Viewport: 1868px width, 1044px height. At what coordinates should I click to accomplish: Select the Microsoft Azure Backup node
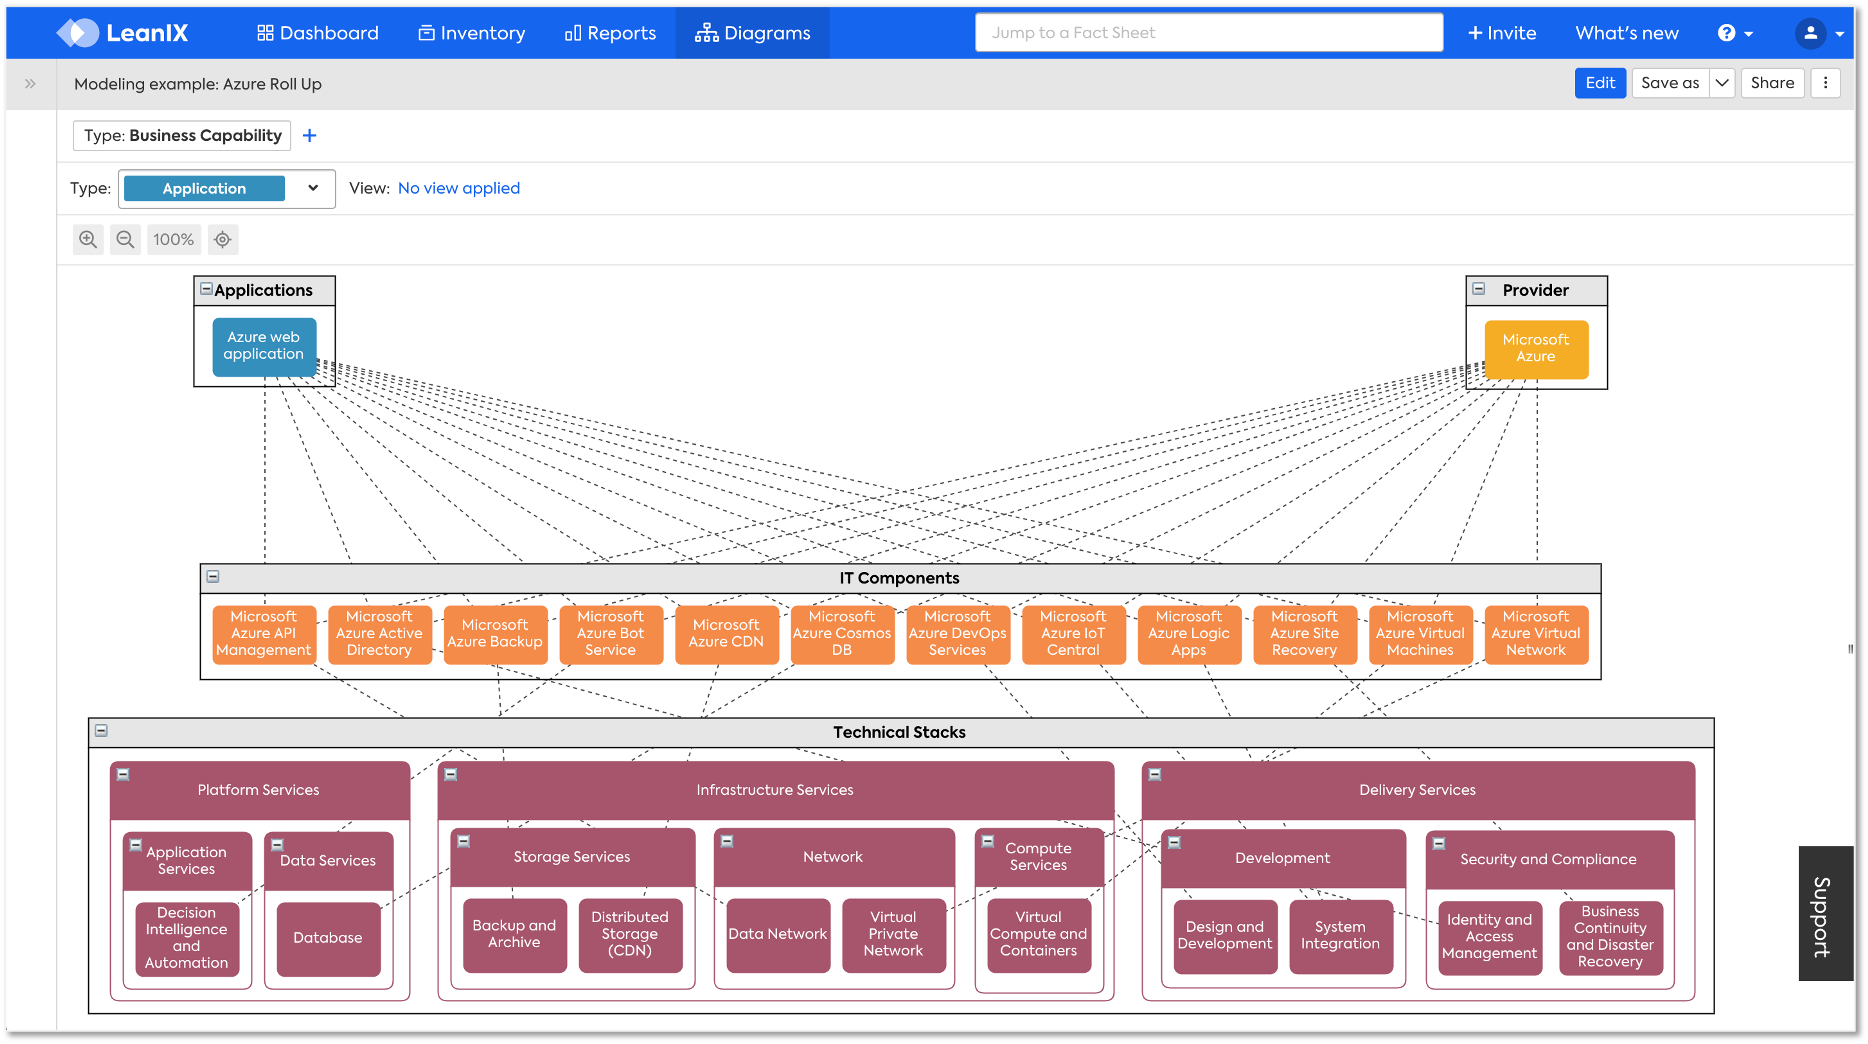coord(495,634)
